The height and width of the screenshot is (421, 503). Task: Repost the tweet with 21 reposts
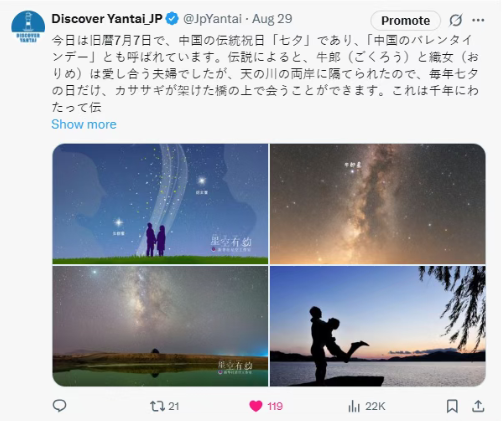tap(164, 406)
